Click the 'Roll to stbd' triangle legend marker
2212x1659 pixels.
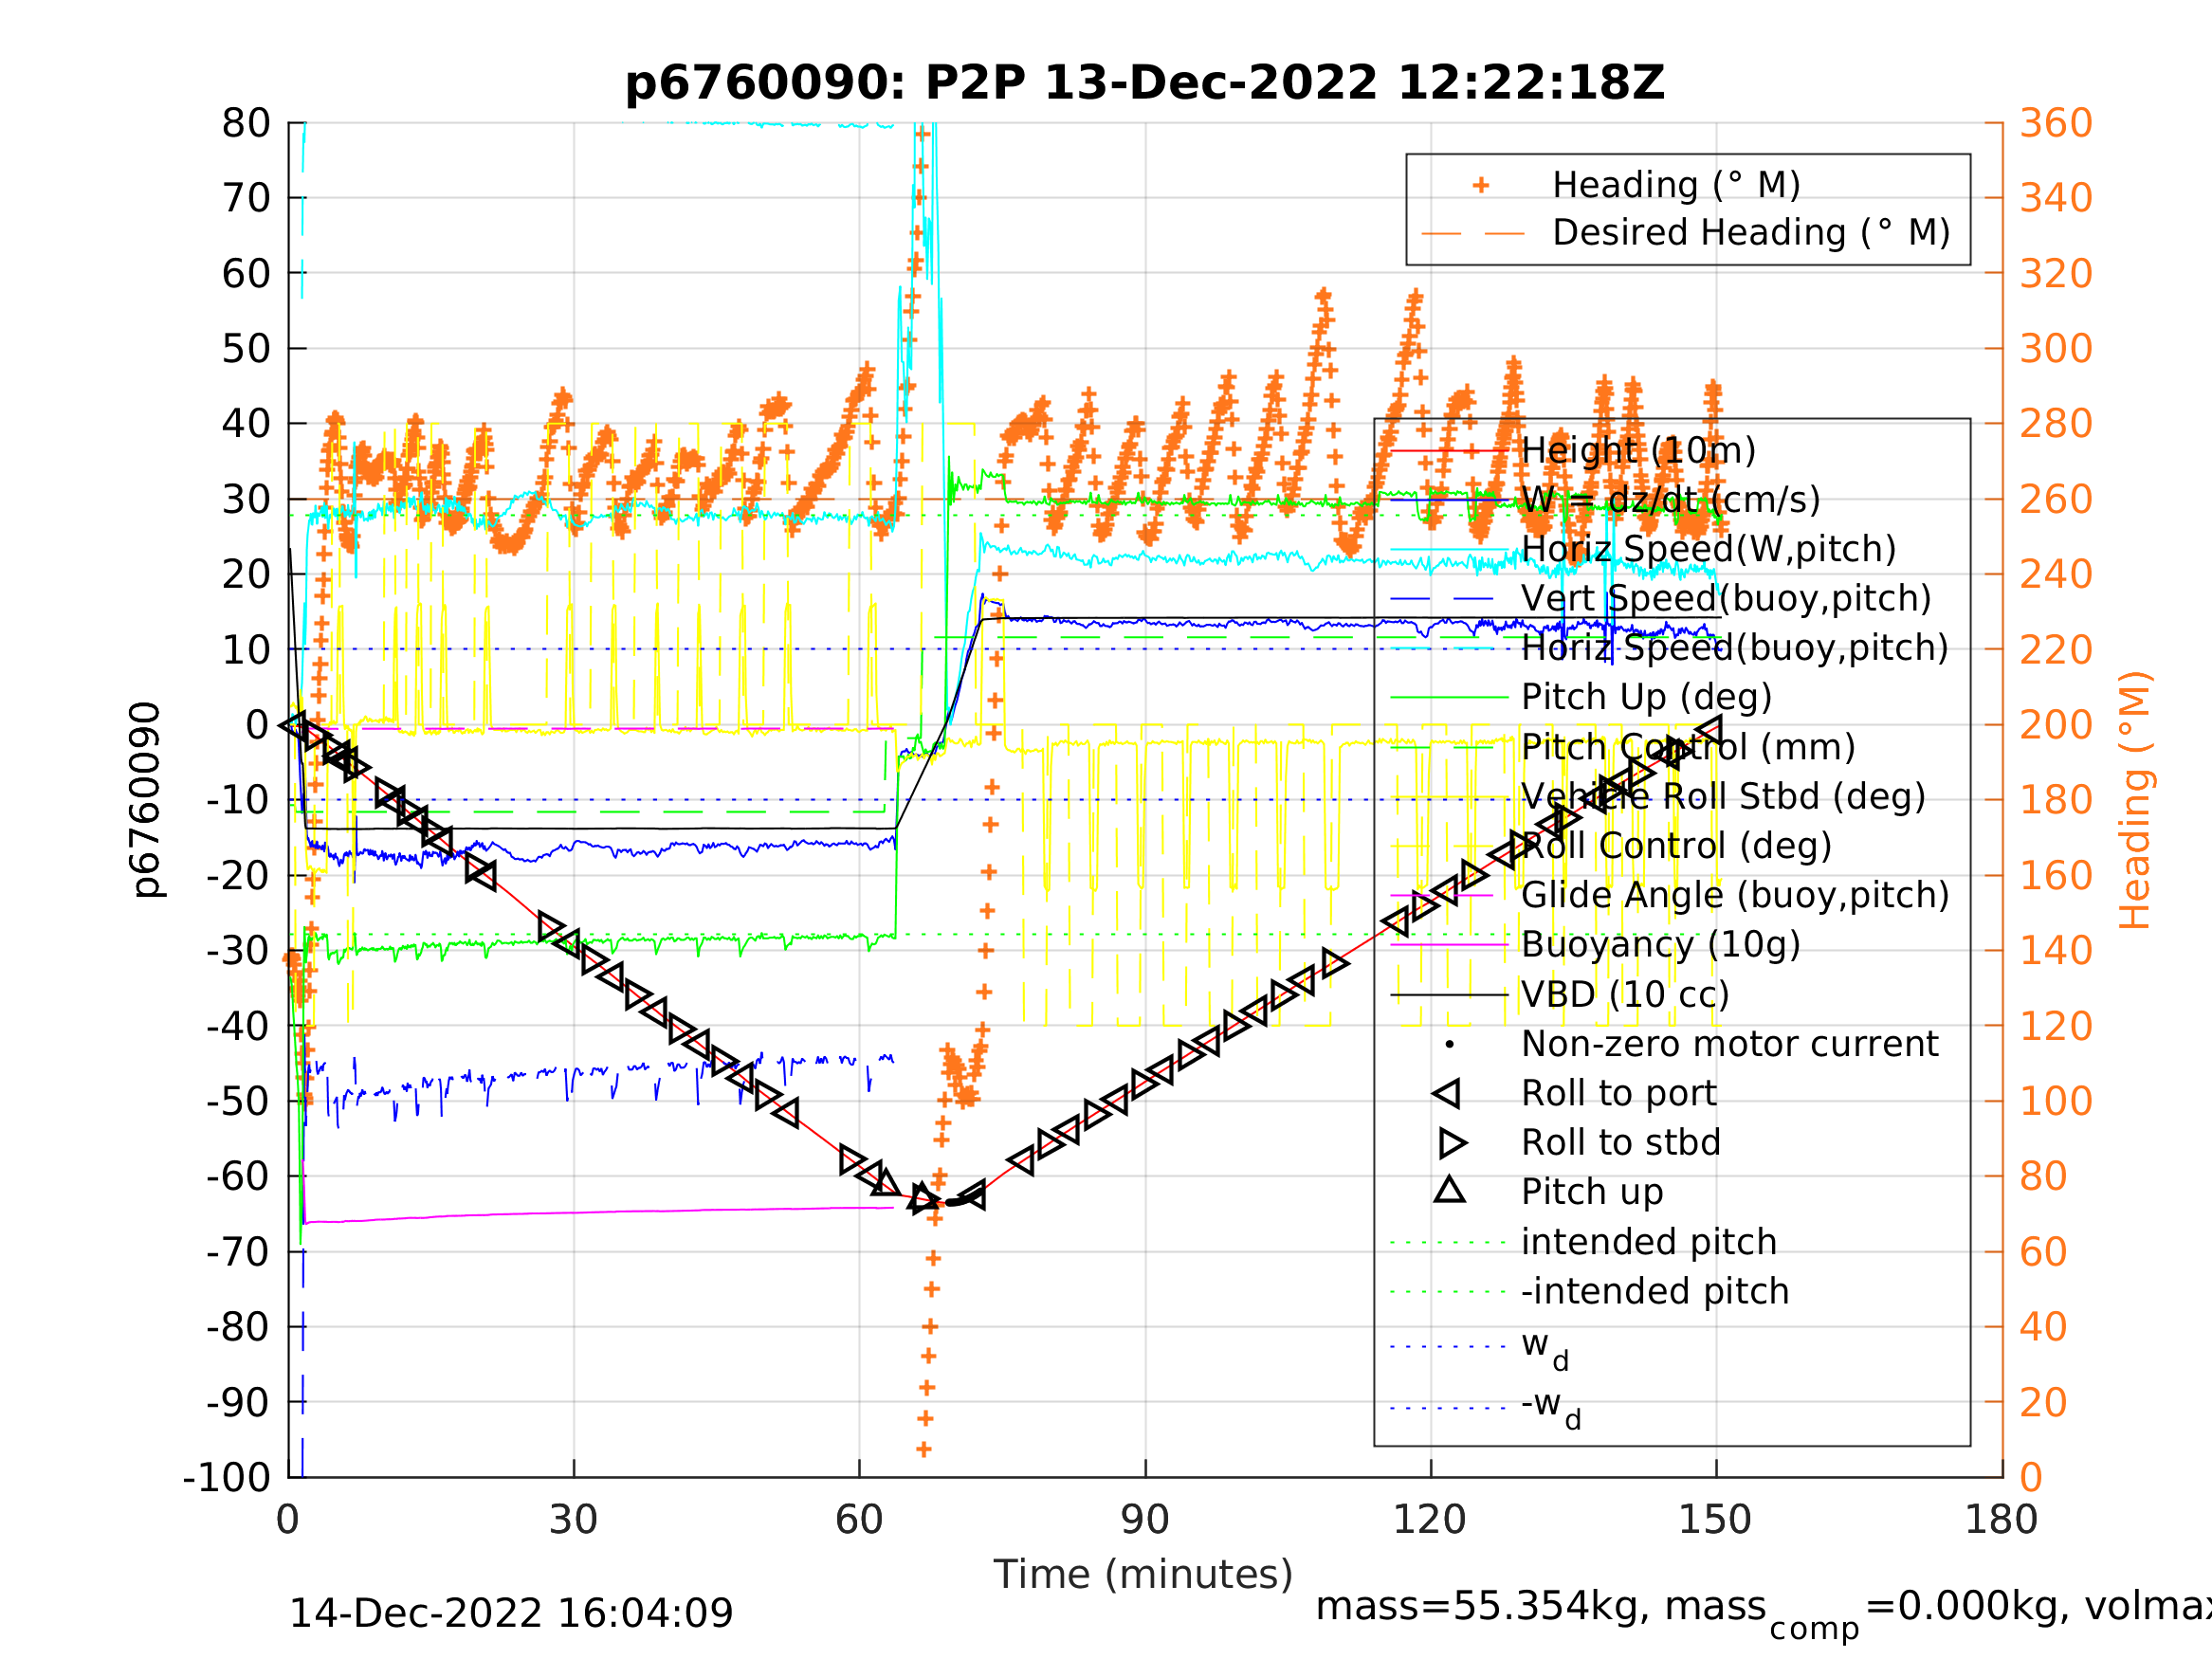click(x=1452, y=1143)
